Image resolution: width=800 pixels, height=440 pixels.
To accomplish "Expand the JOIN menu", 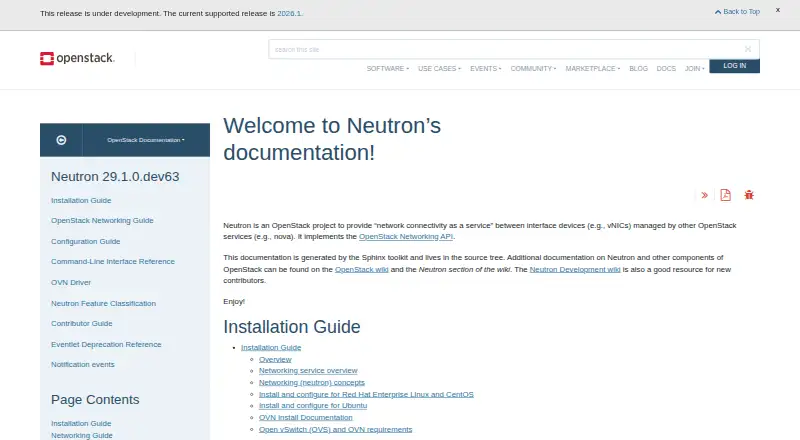I will pyautogui.click(x=694, y=68).
